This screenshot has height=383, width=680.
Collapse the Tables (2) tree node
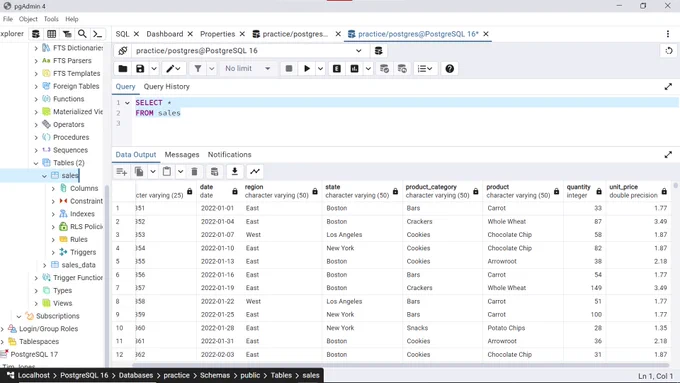tap(36, 163)
